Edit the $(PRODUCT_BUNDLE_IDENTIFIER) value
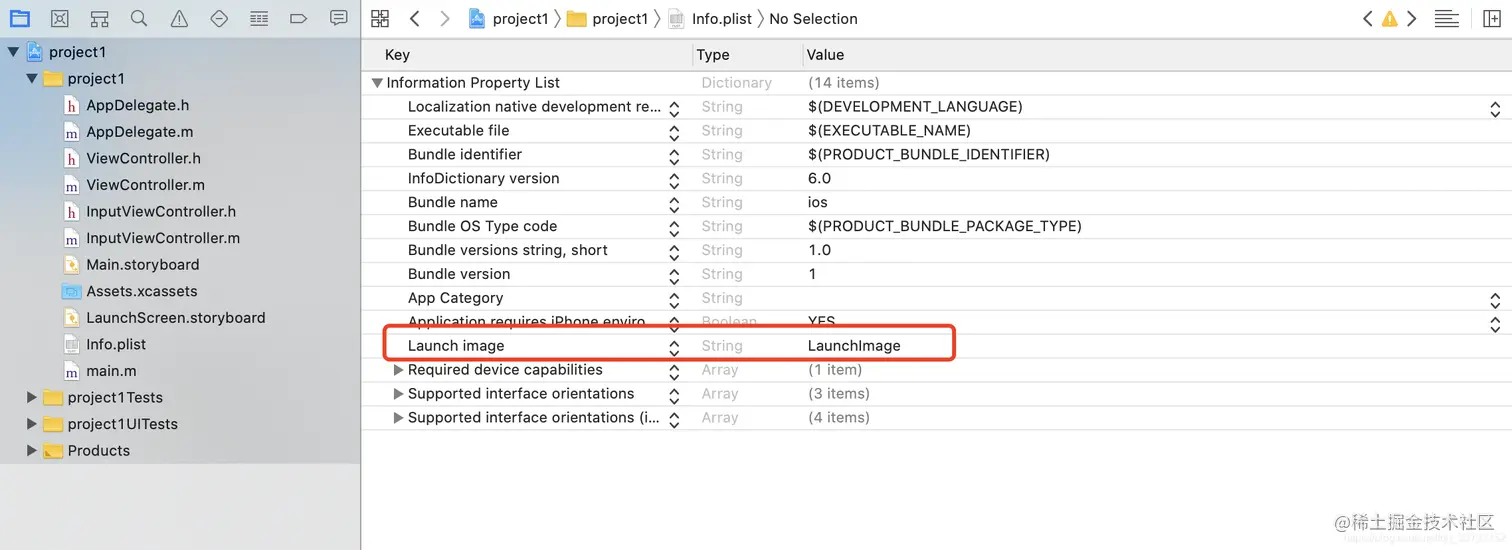Image resolution: width=1512 pixels, height=550 pixels. [929, 155]
